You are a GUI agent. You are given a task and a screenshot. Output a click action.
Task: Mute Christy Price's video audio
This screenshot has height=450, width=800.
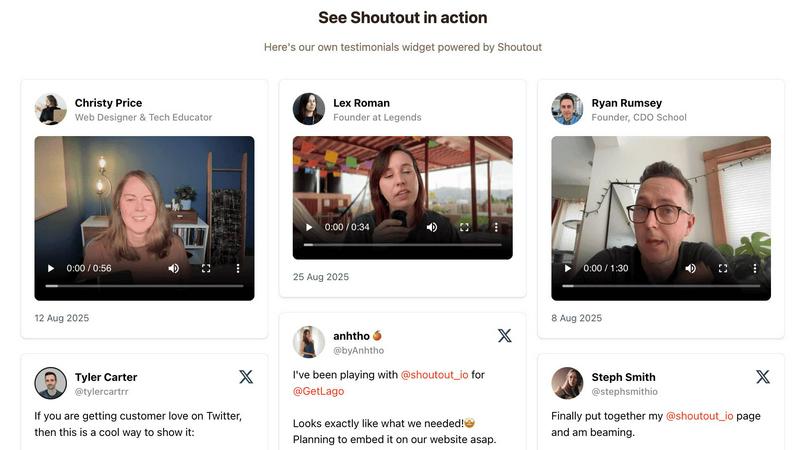(174, 268)
